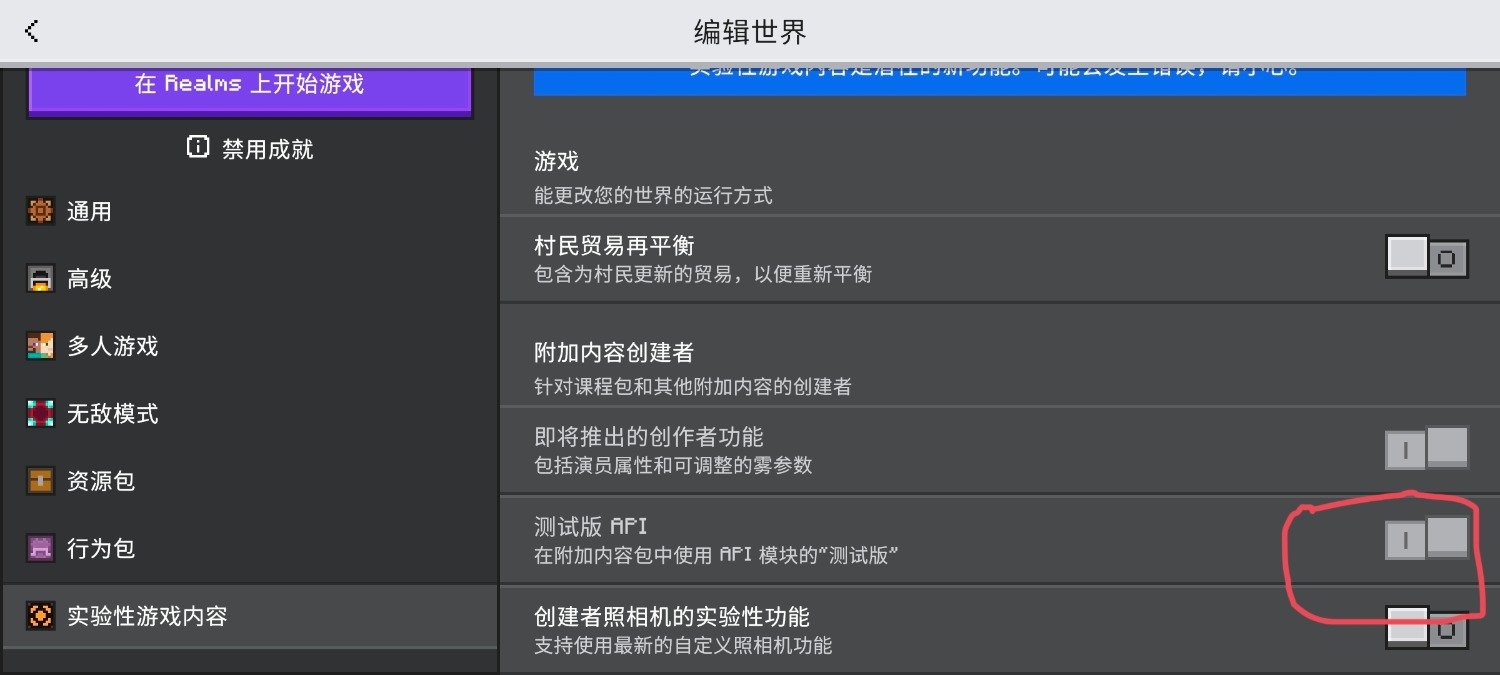The image size is (1500, 675).
Task: Click the 禁用成就 label
Action: click(x=267, y=149)
